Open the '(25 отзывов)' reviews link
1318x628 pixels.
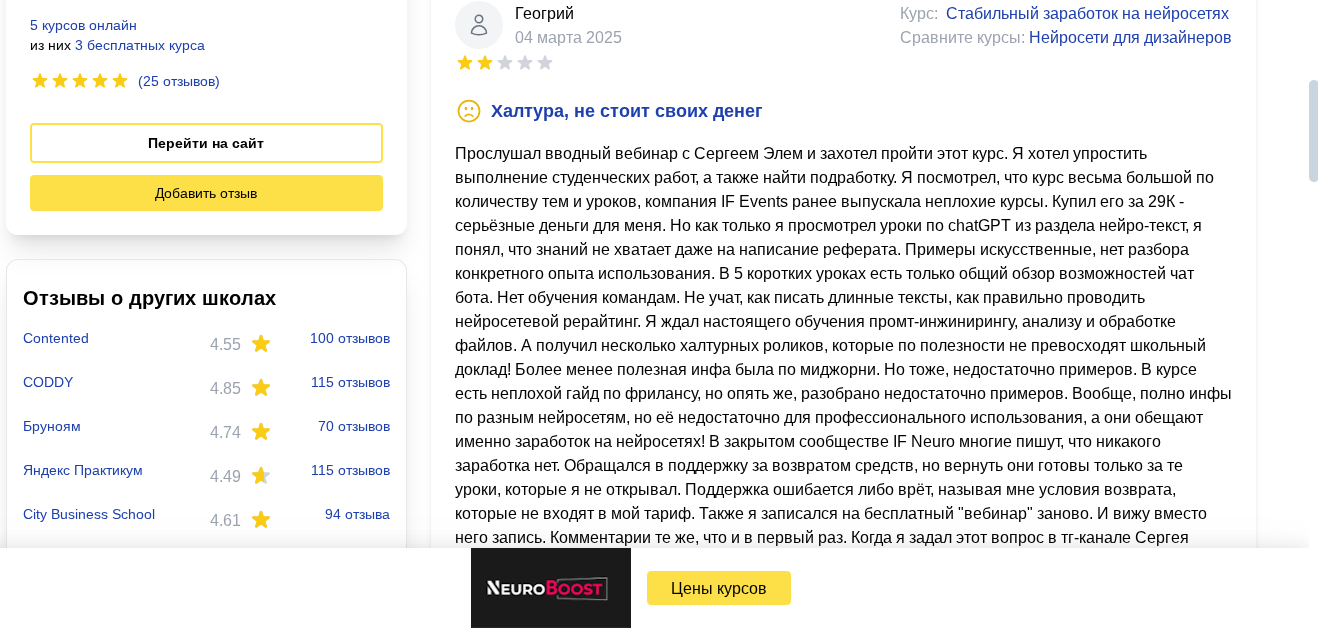pos(179,81)
